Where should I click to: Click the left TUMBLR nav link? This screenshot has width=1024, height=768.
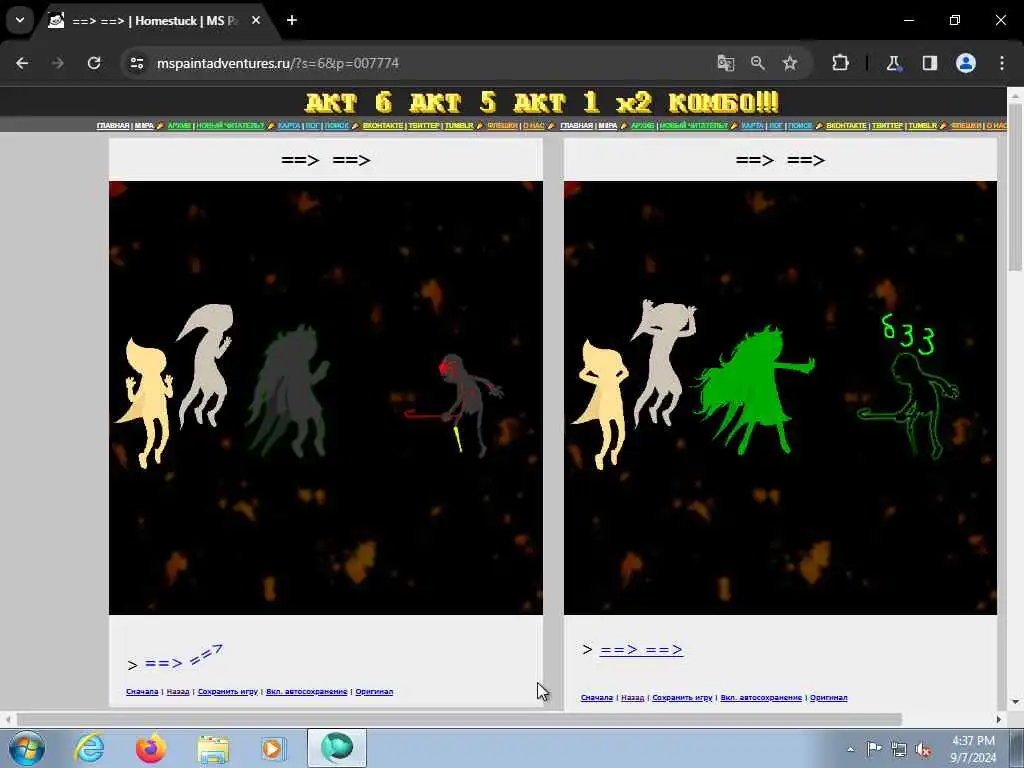[x=458, y=125]
